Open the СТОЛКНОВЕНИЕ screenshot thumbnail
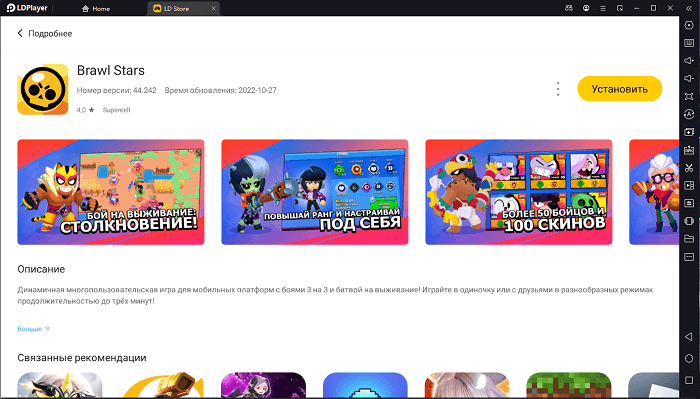This screenshot has height=399, width=700. [111, 192]
